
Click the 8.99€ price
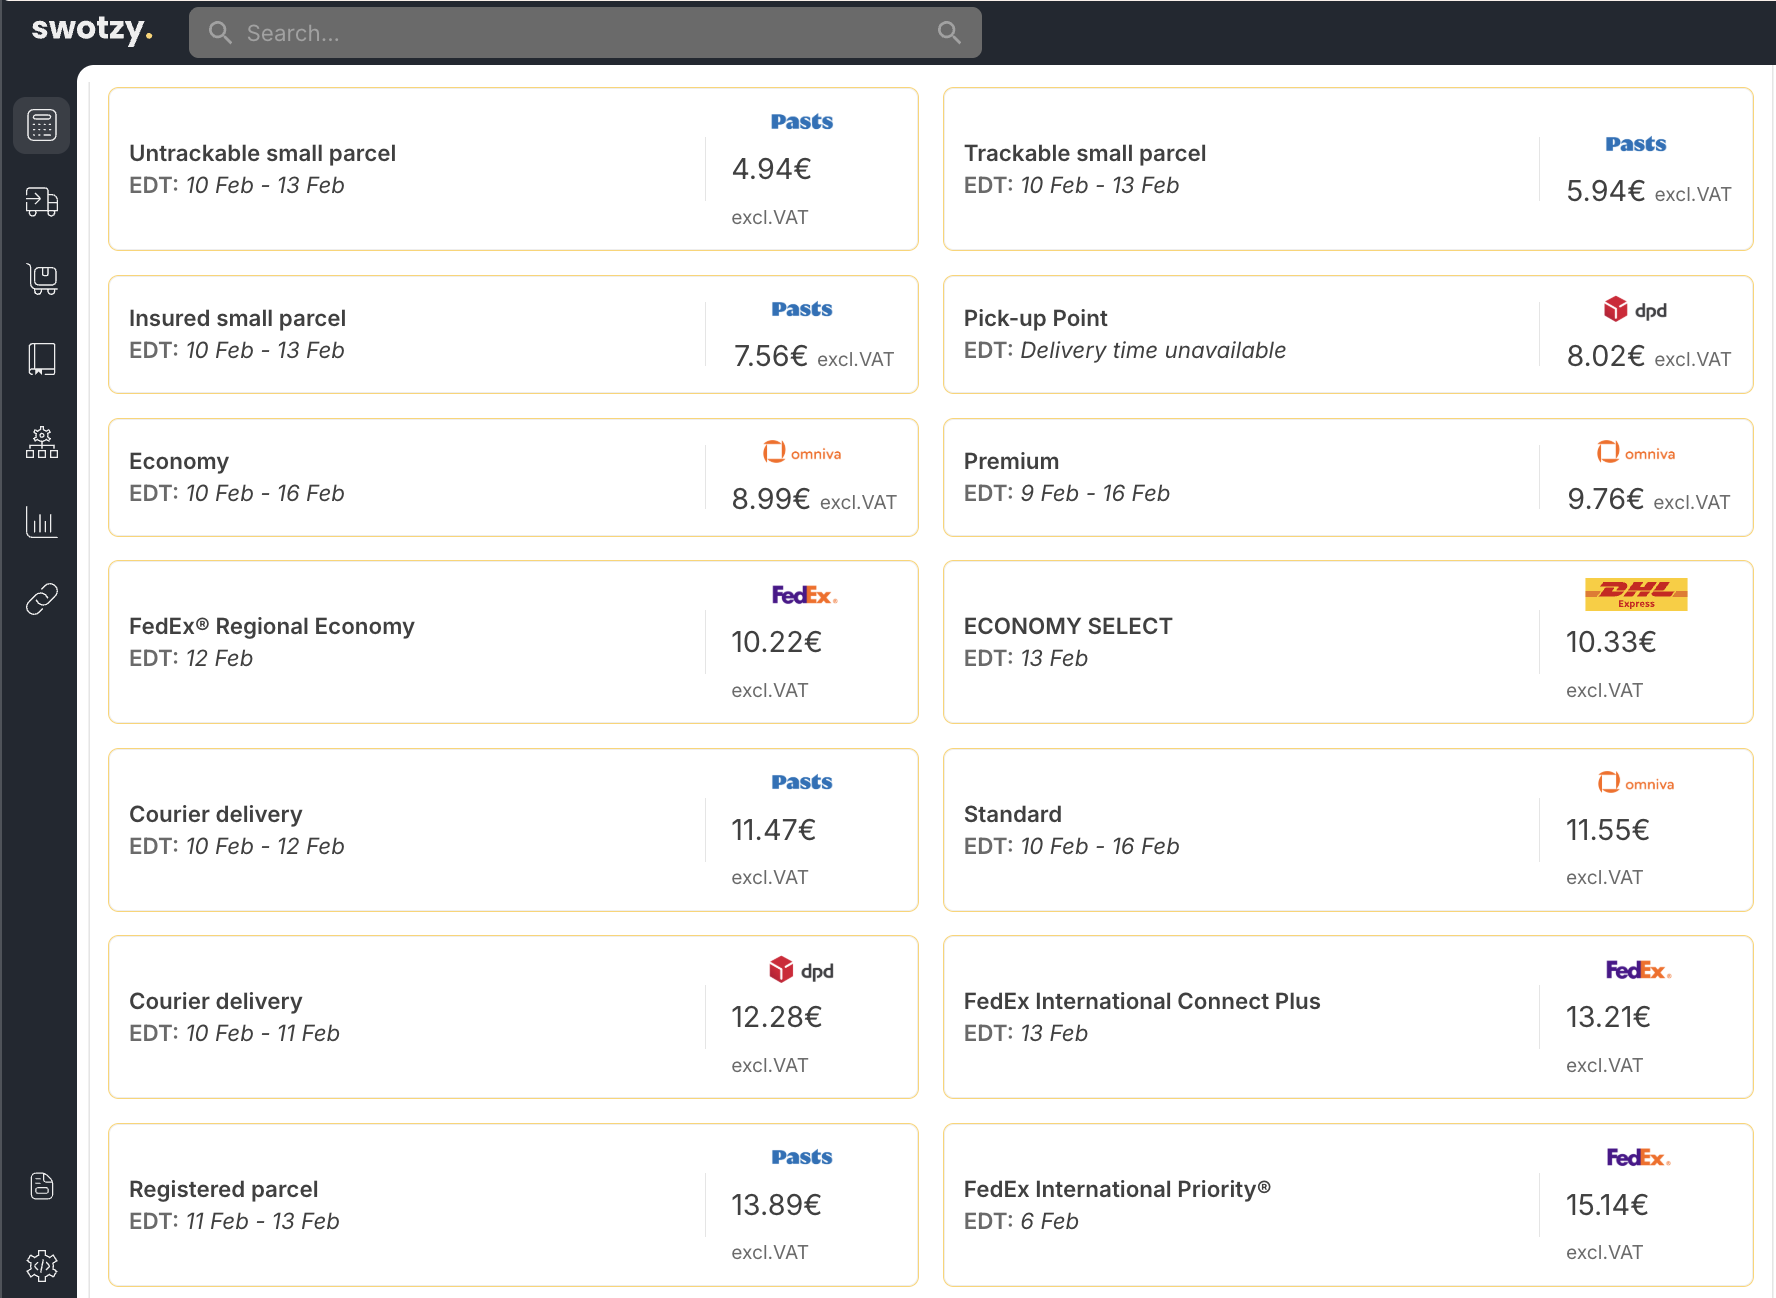(770, 499)
